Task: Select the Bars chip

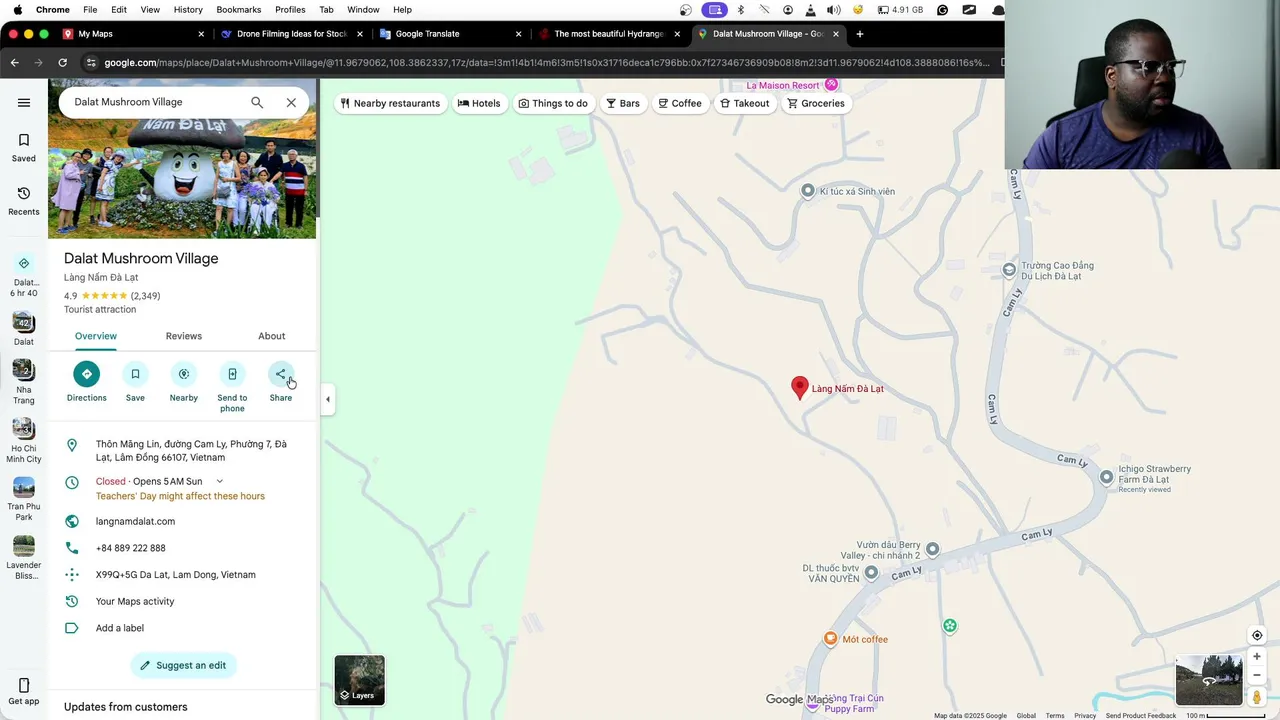Action: 622,103
